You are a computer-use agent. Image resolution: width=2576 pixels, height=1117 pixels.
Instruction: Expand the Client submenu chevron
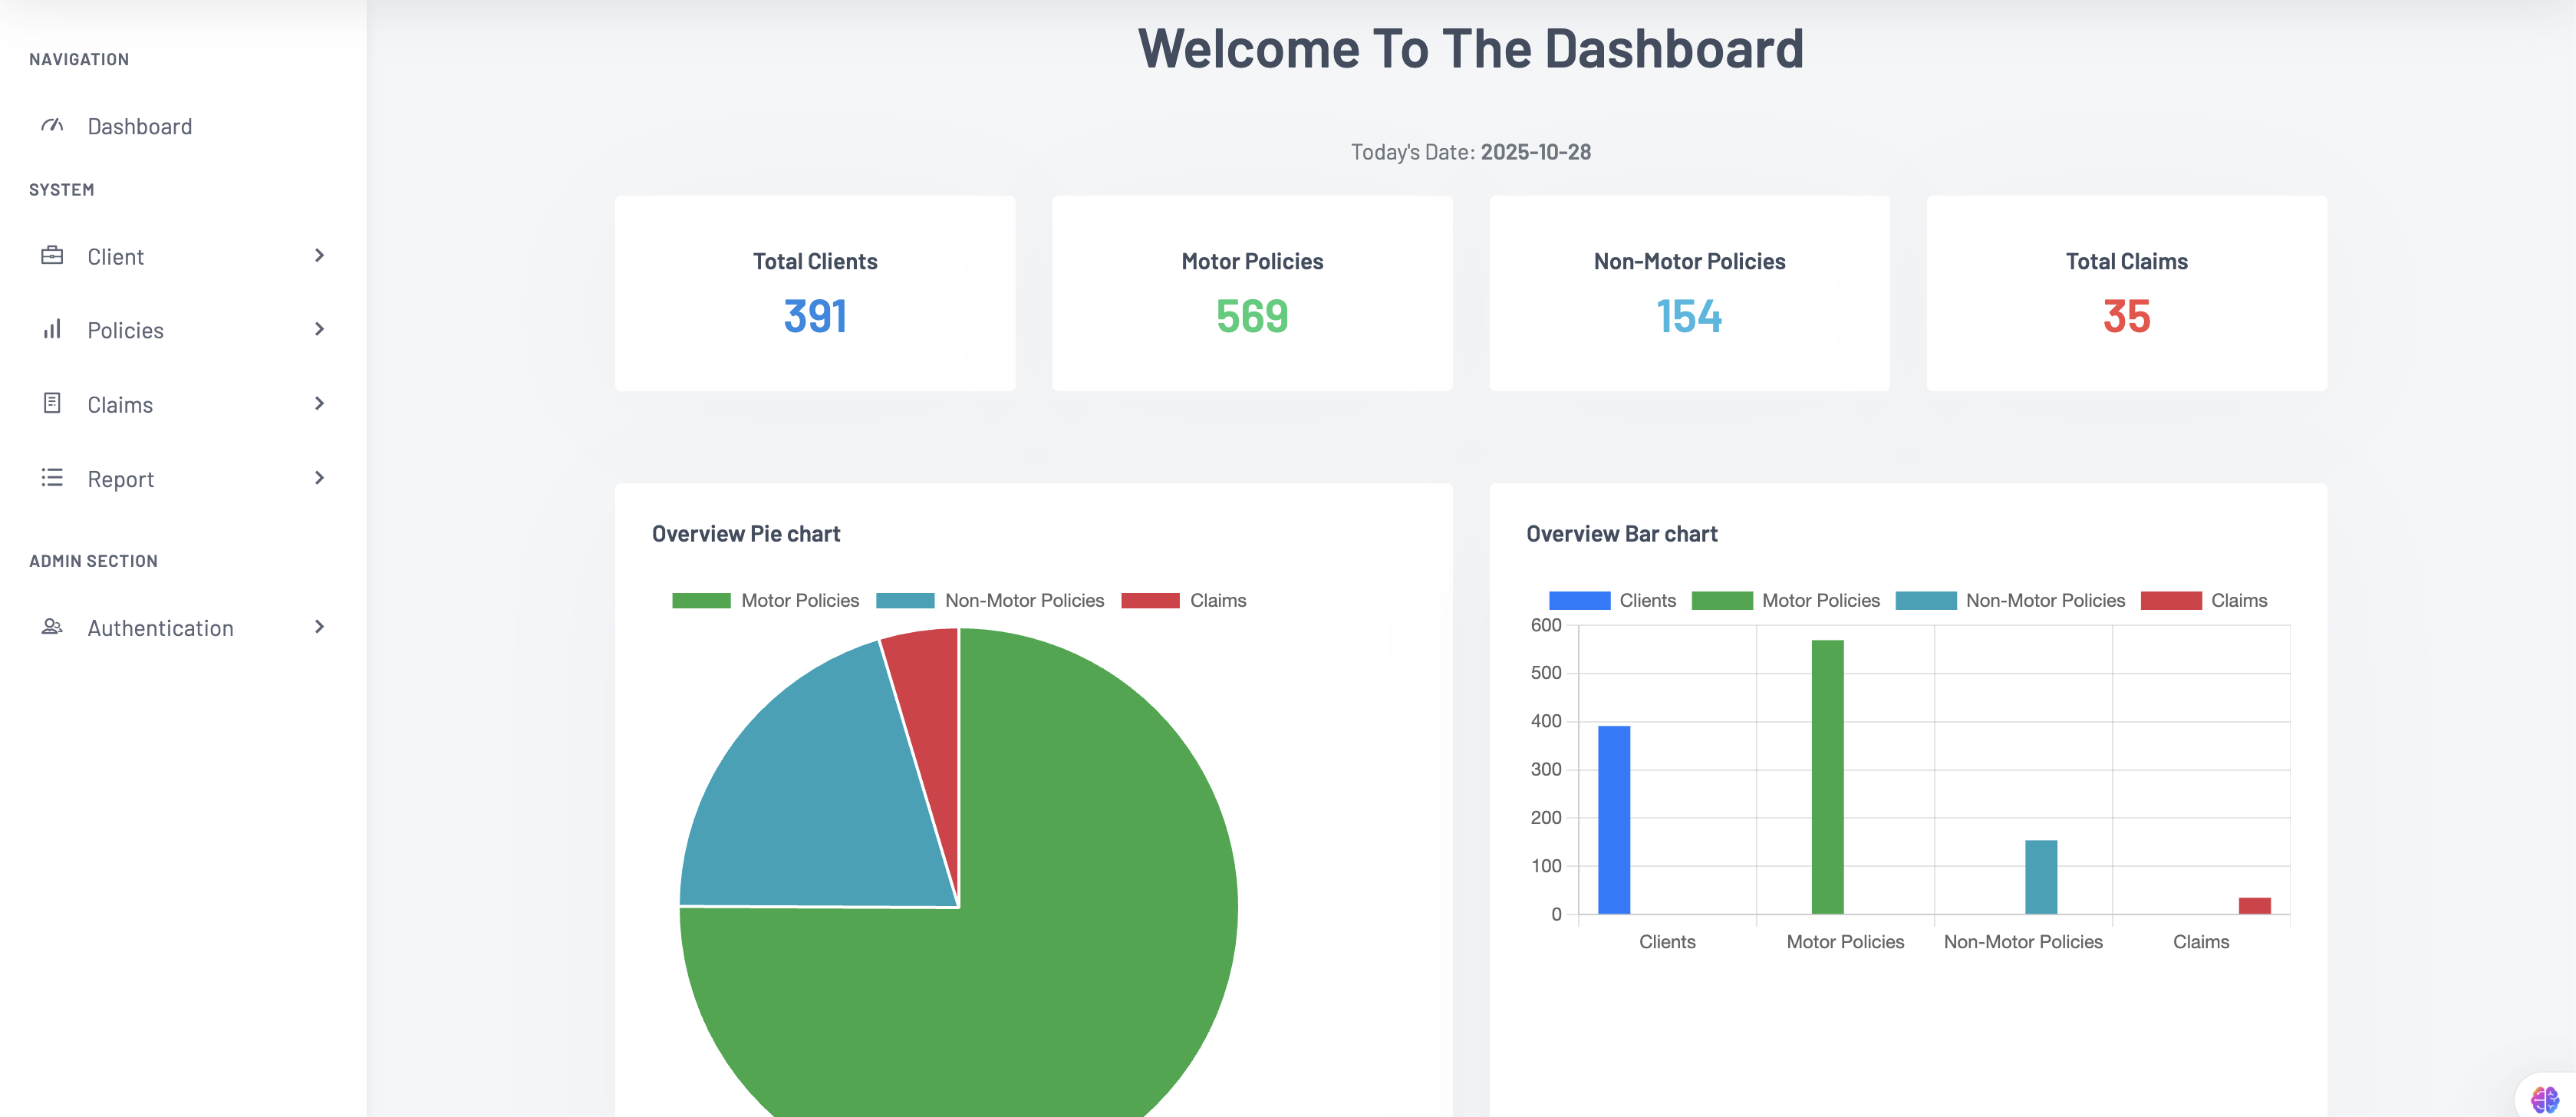[319, 256]
